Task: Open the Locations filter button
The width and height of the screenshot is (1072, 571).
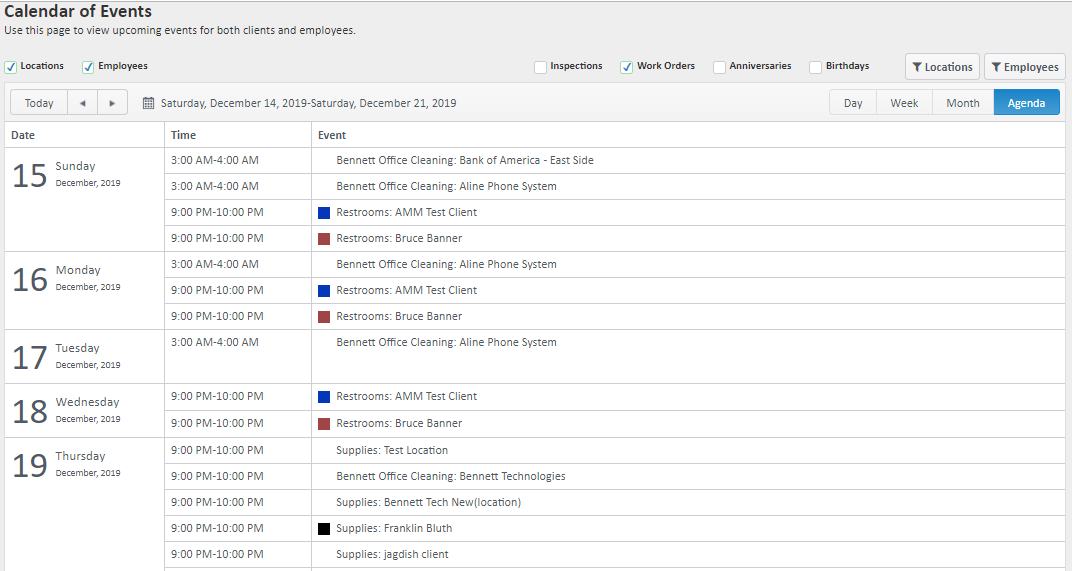Action: [942, 67]
